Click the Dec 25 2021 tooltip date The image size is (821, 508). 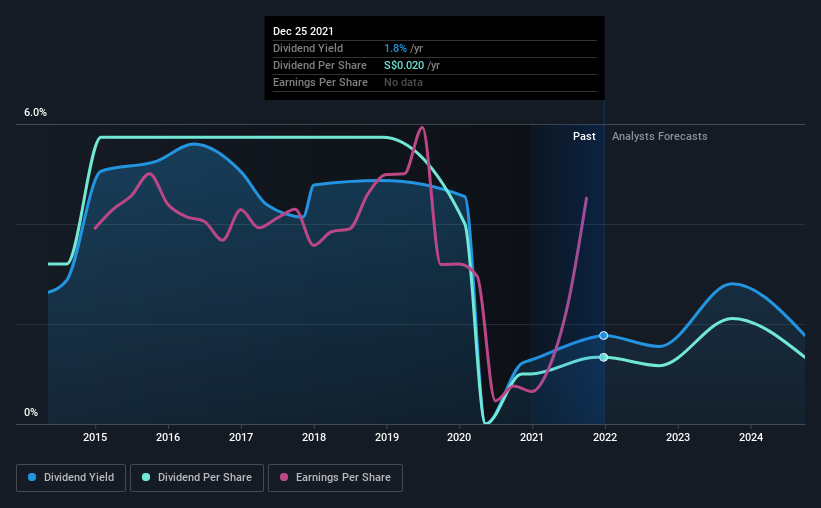(303, 31)
